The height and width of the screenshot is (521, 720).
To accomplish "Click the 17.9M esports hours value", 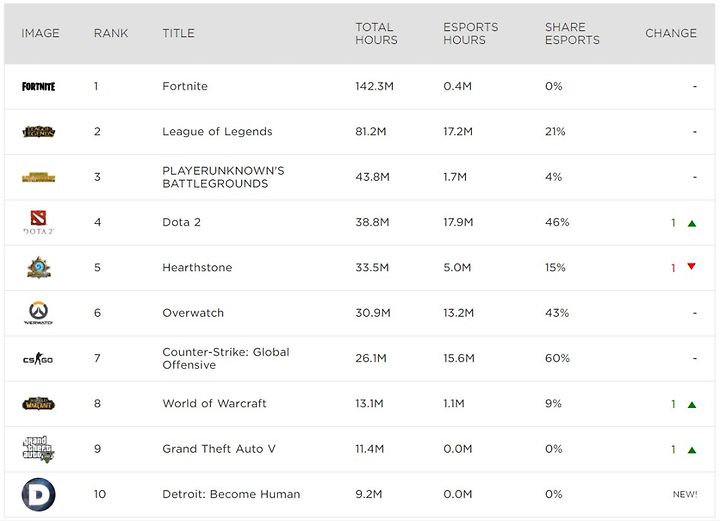I will pyautogui.click(x=458, y=222).
